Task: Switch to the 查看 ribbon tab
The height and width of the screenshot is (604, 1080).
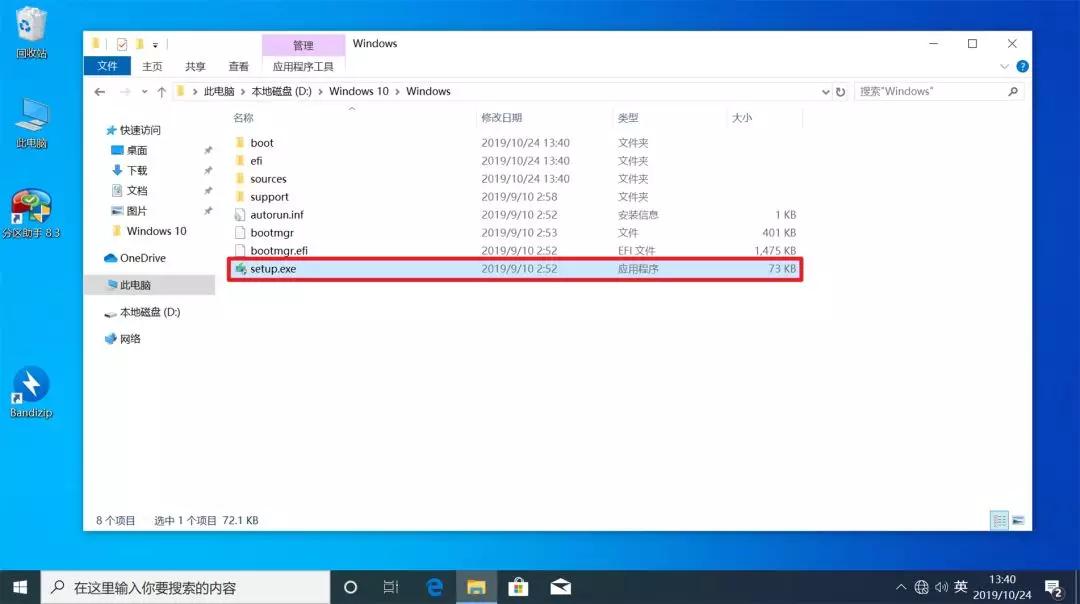Action: (237, 66)
